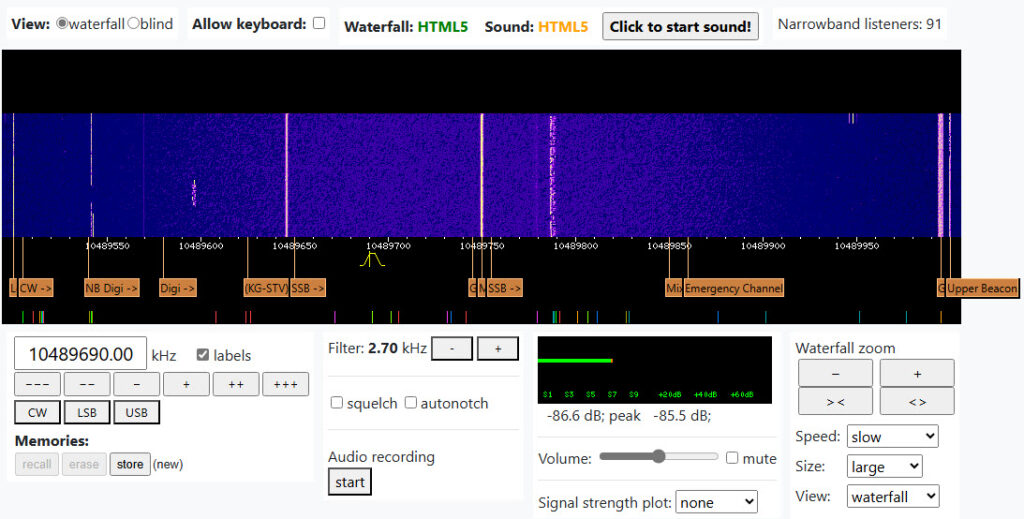
Task: Click the frequency input field showing 10489690.00
Action: tap(80, 354)
